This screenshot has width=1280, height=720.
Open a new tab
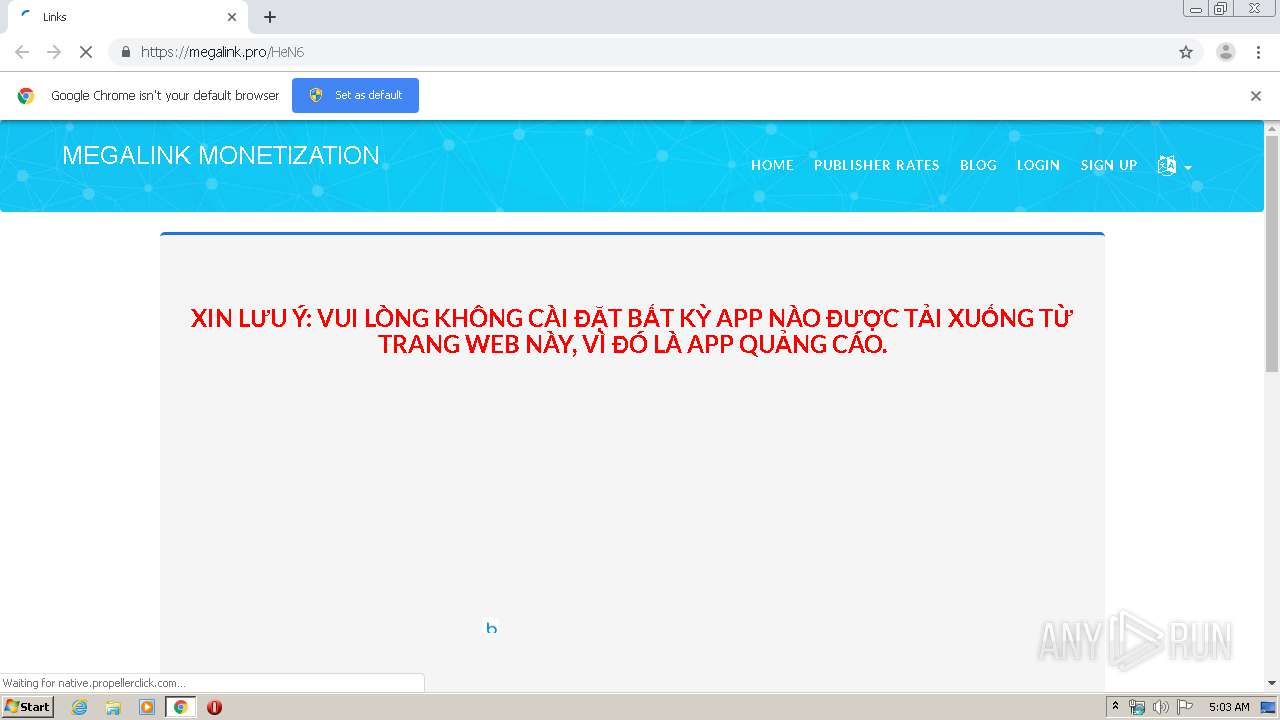point(270,17)
